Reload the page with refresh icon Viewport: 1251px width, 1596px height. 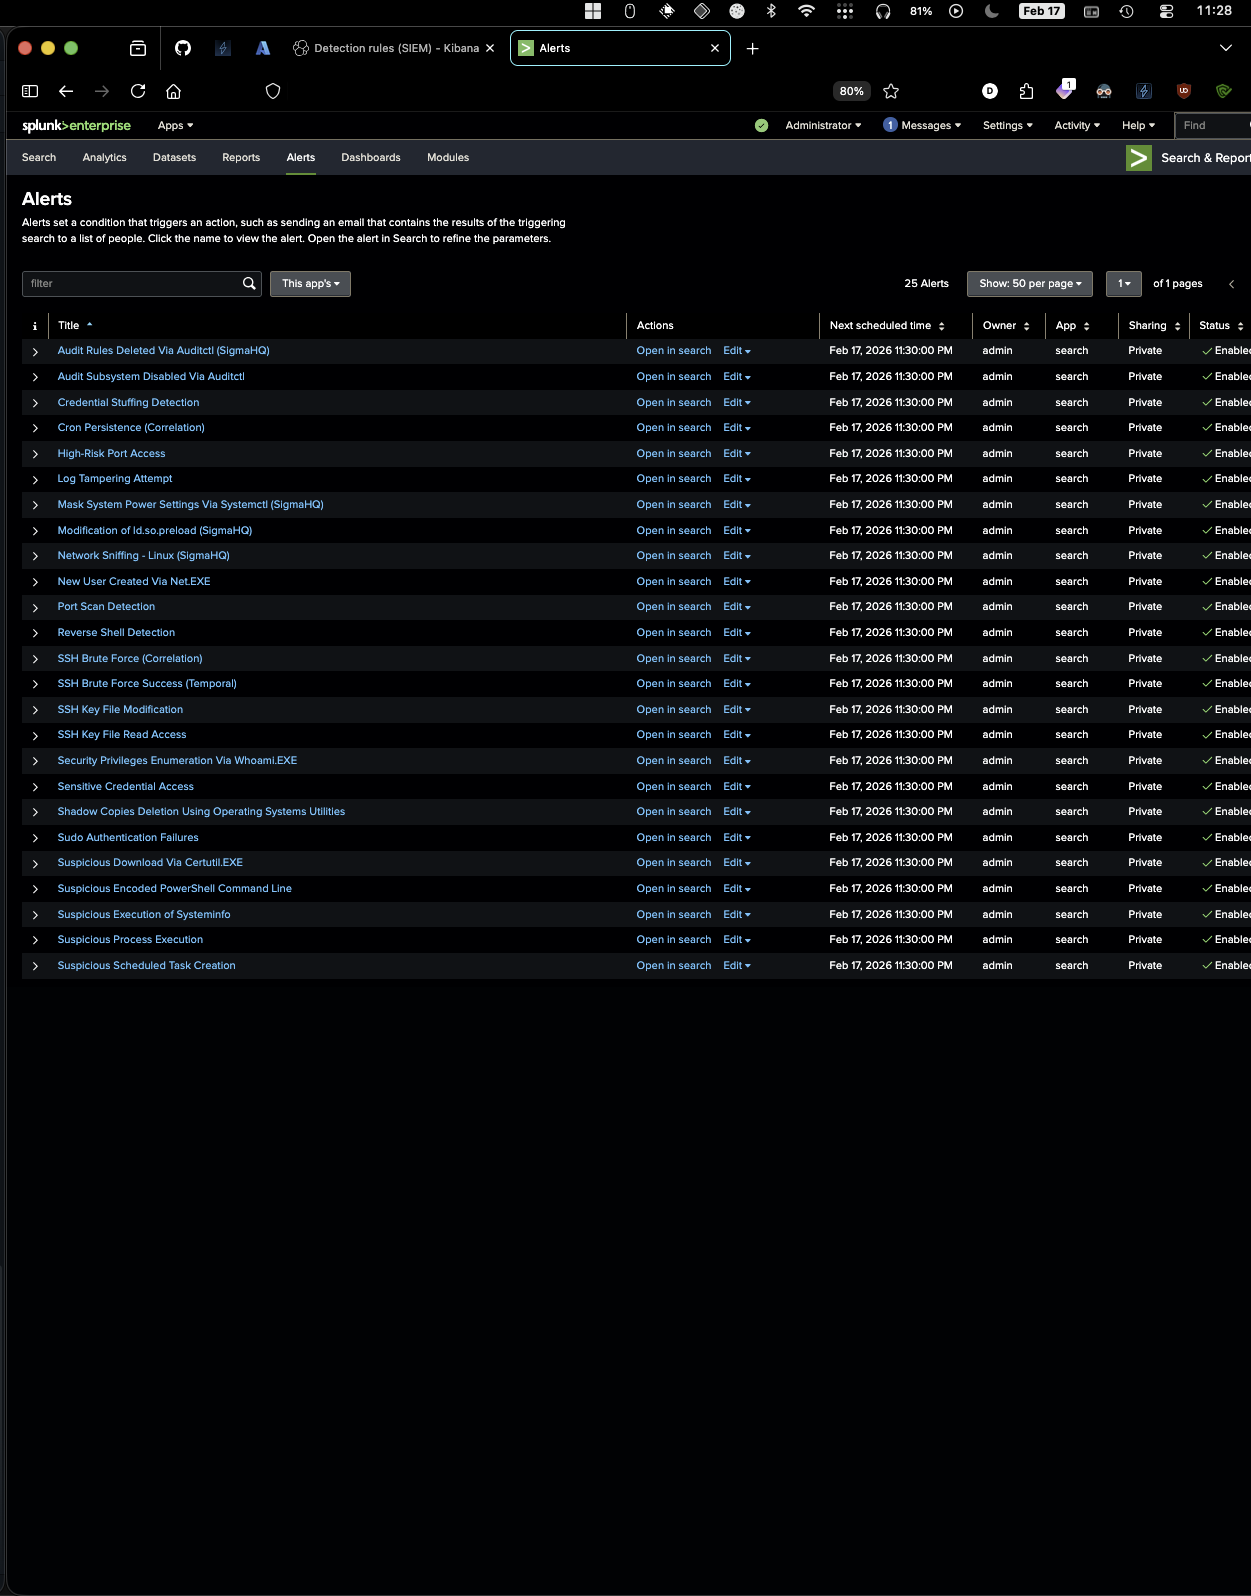pyautogui.click(x=138, y=91)
